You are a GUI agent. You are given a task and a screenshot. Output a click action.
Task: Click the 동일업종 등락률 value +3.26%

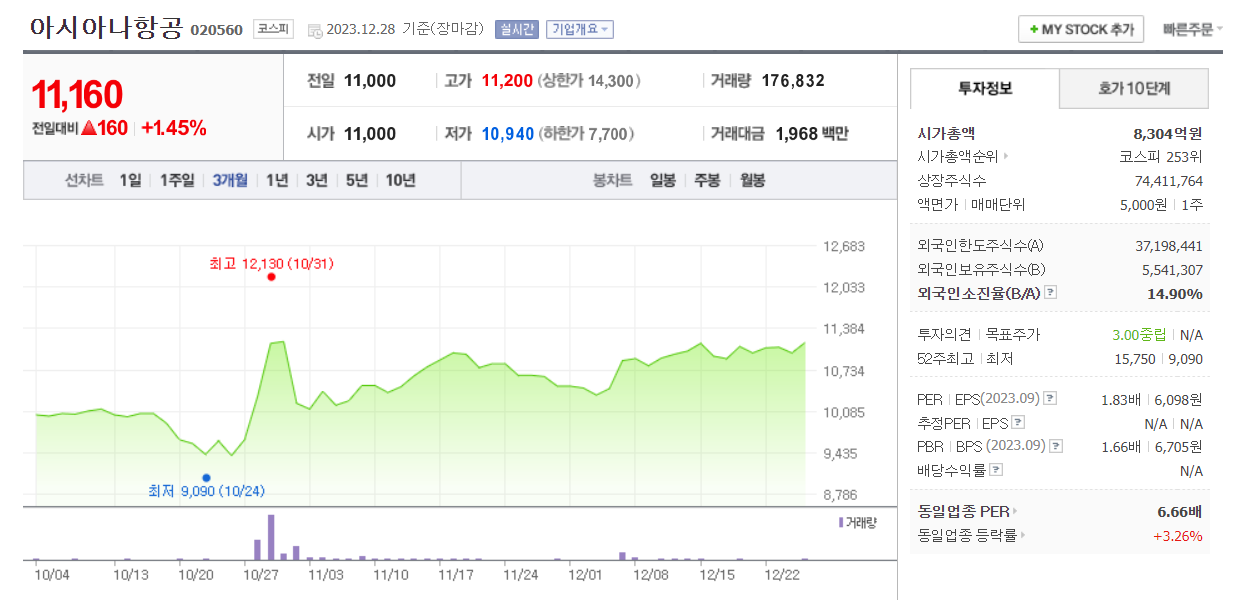[x=1178, y=535]
